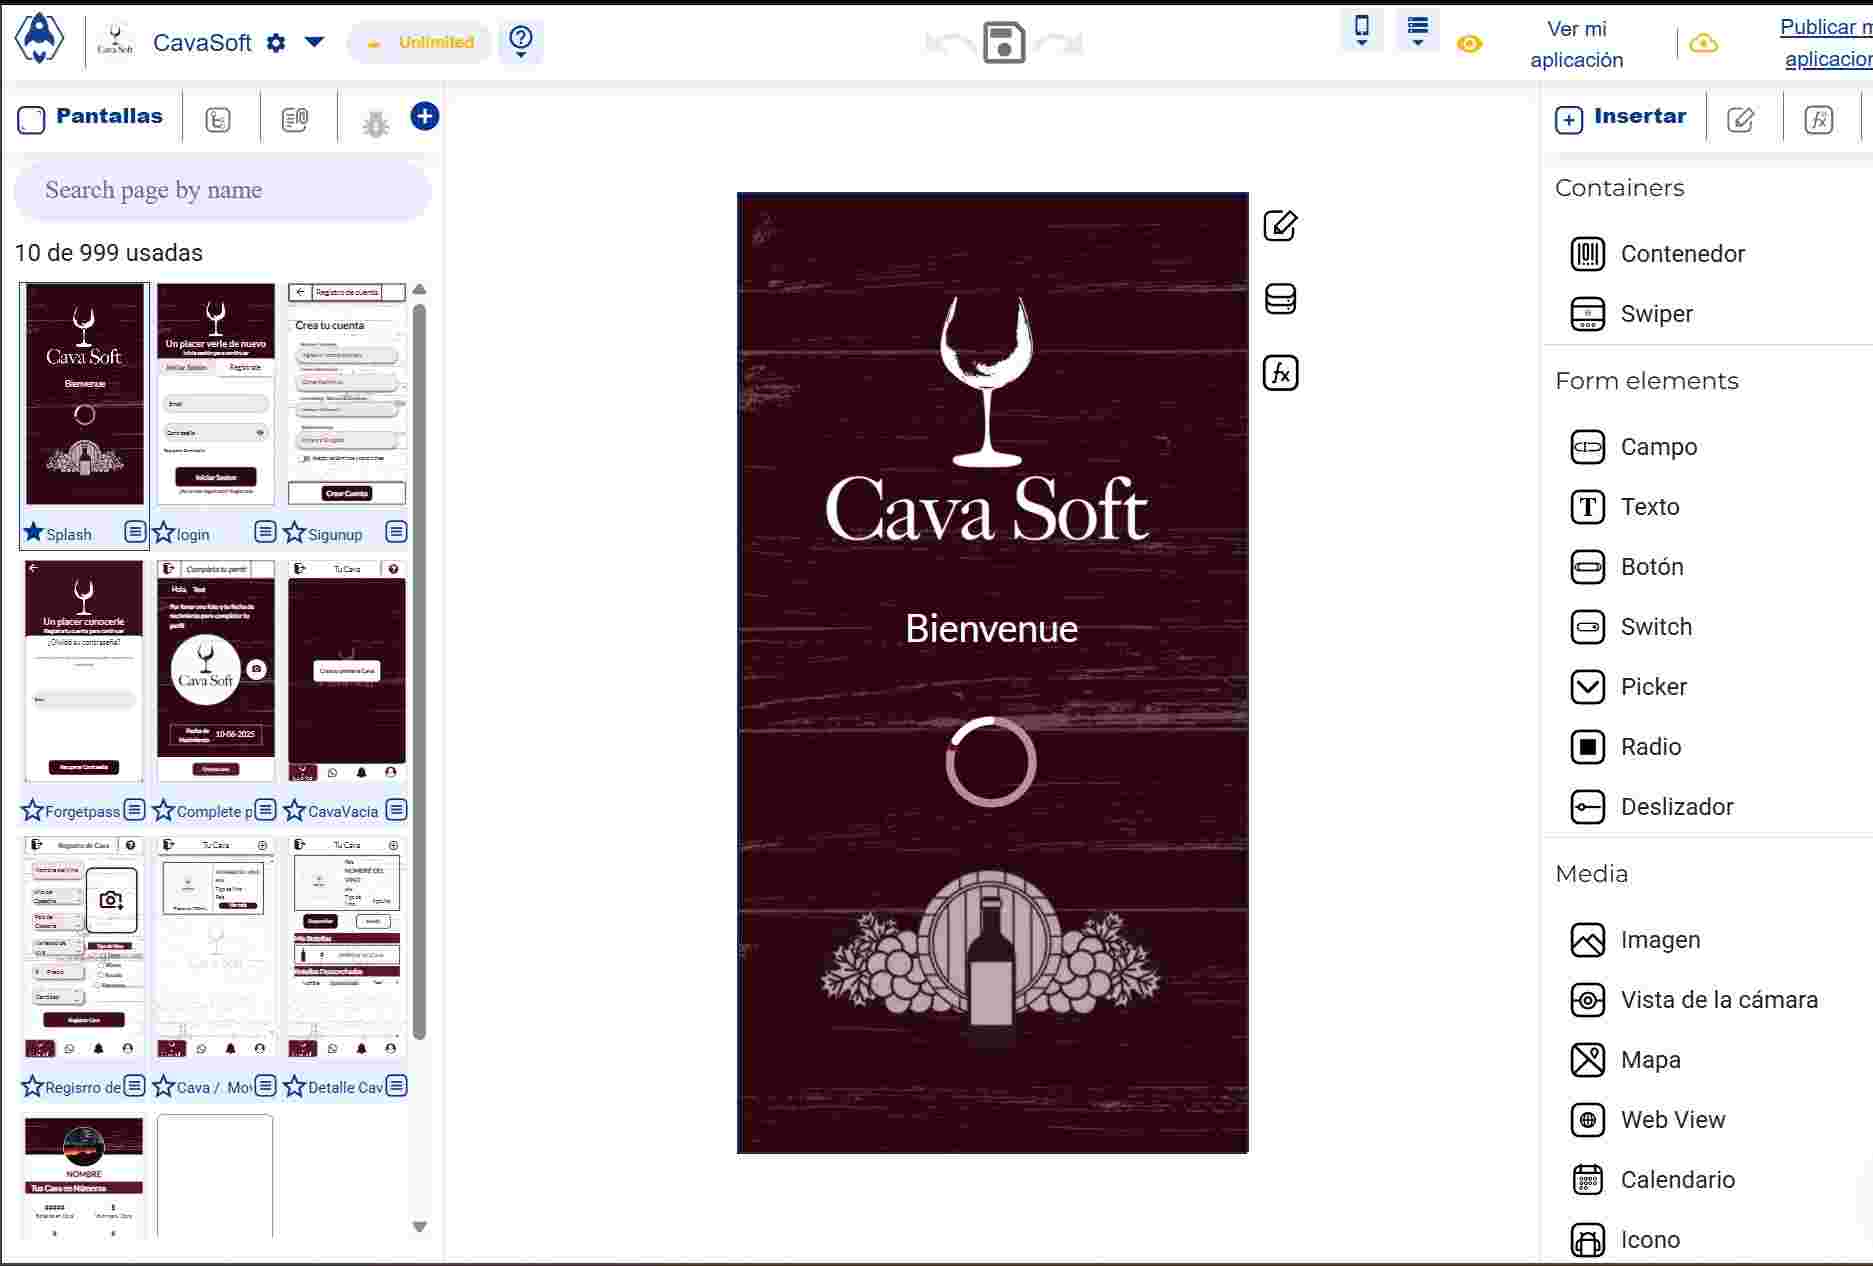The image size is (1873, 1266).
Task: Click the plus icon to add screen
Action: click(424, 117)
